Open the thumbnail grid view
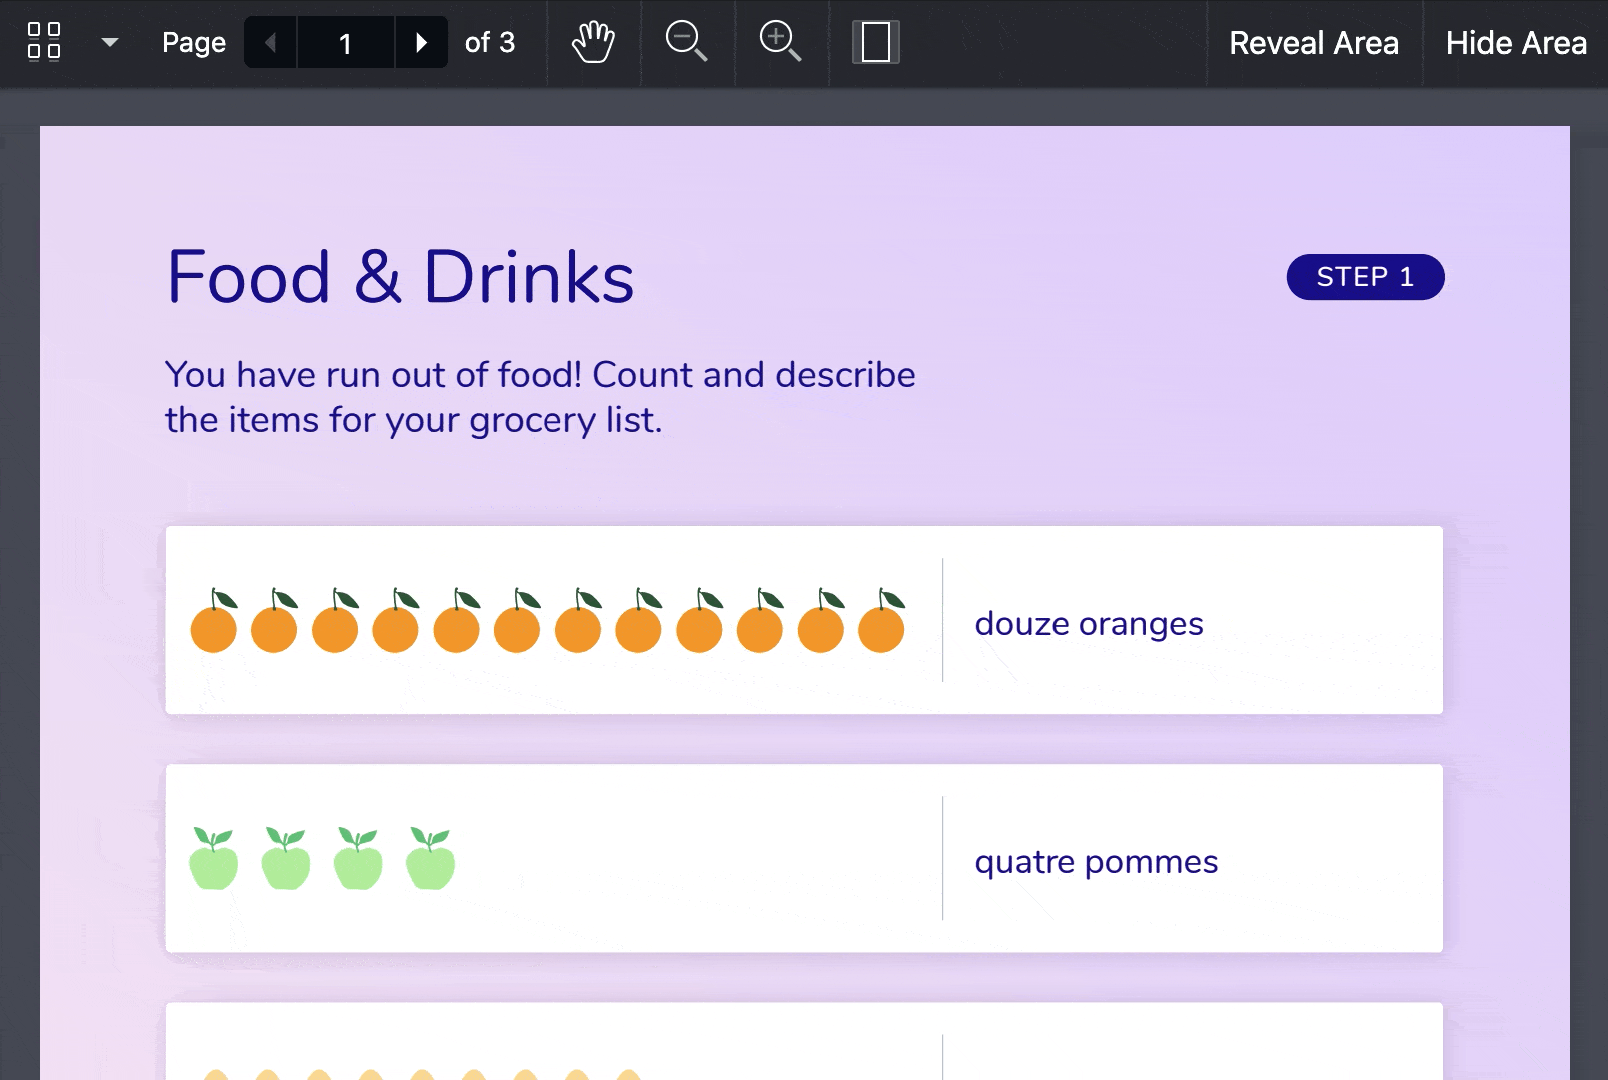 [44, 42]
